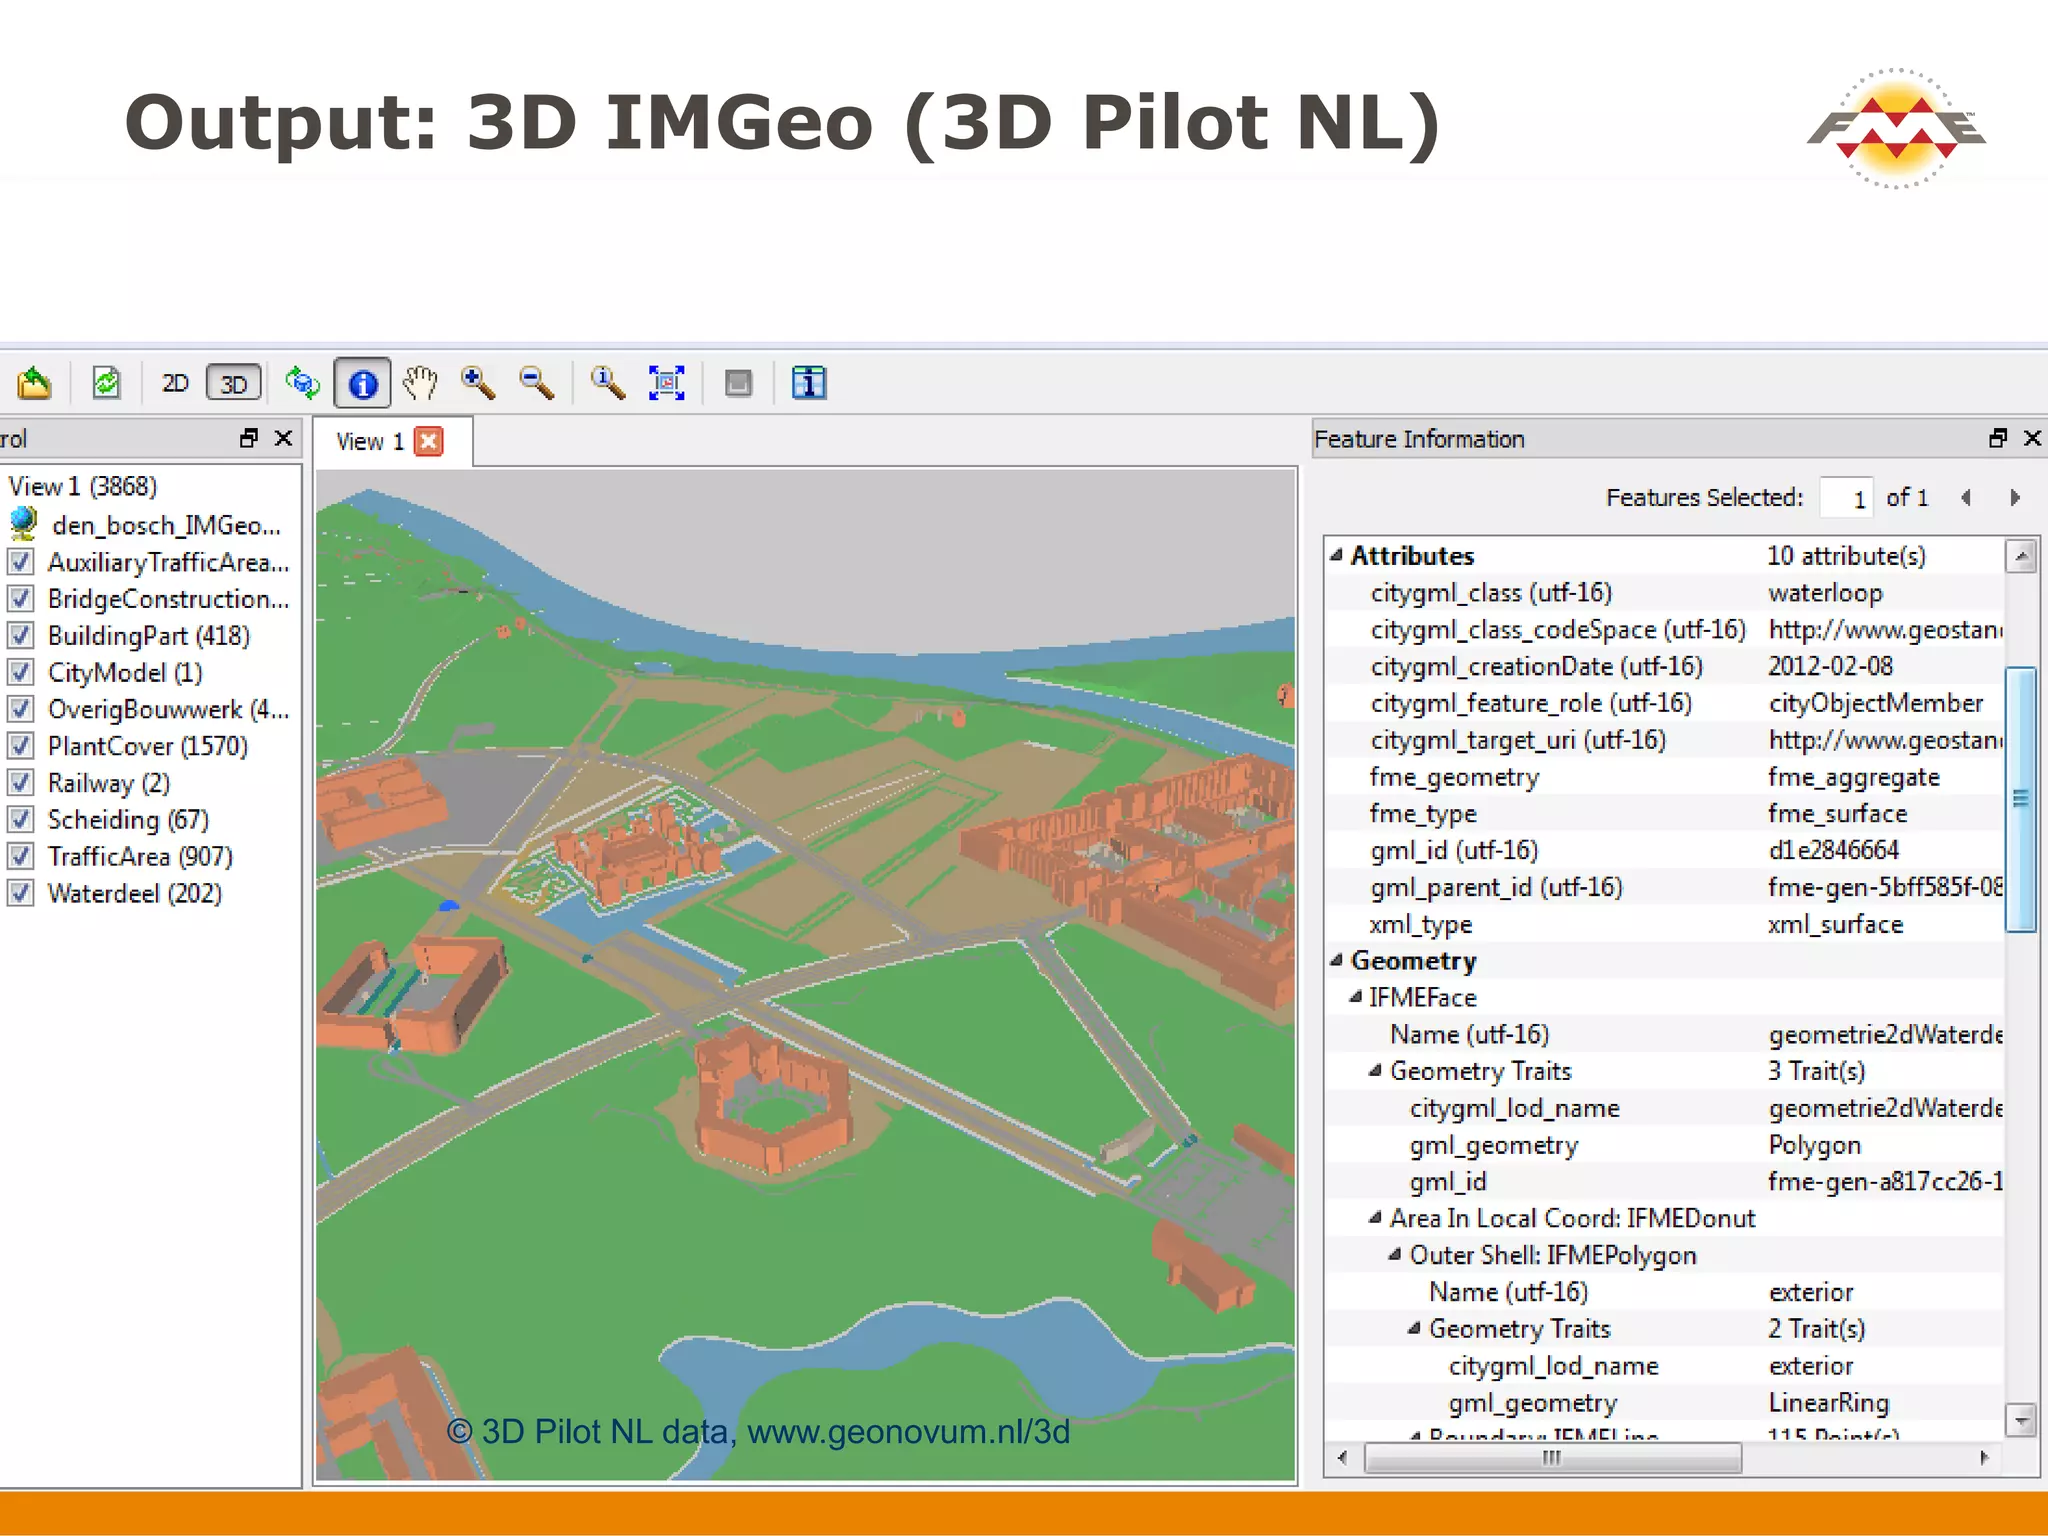Click the waterloop value cell

pos(1825,593)
